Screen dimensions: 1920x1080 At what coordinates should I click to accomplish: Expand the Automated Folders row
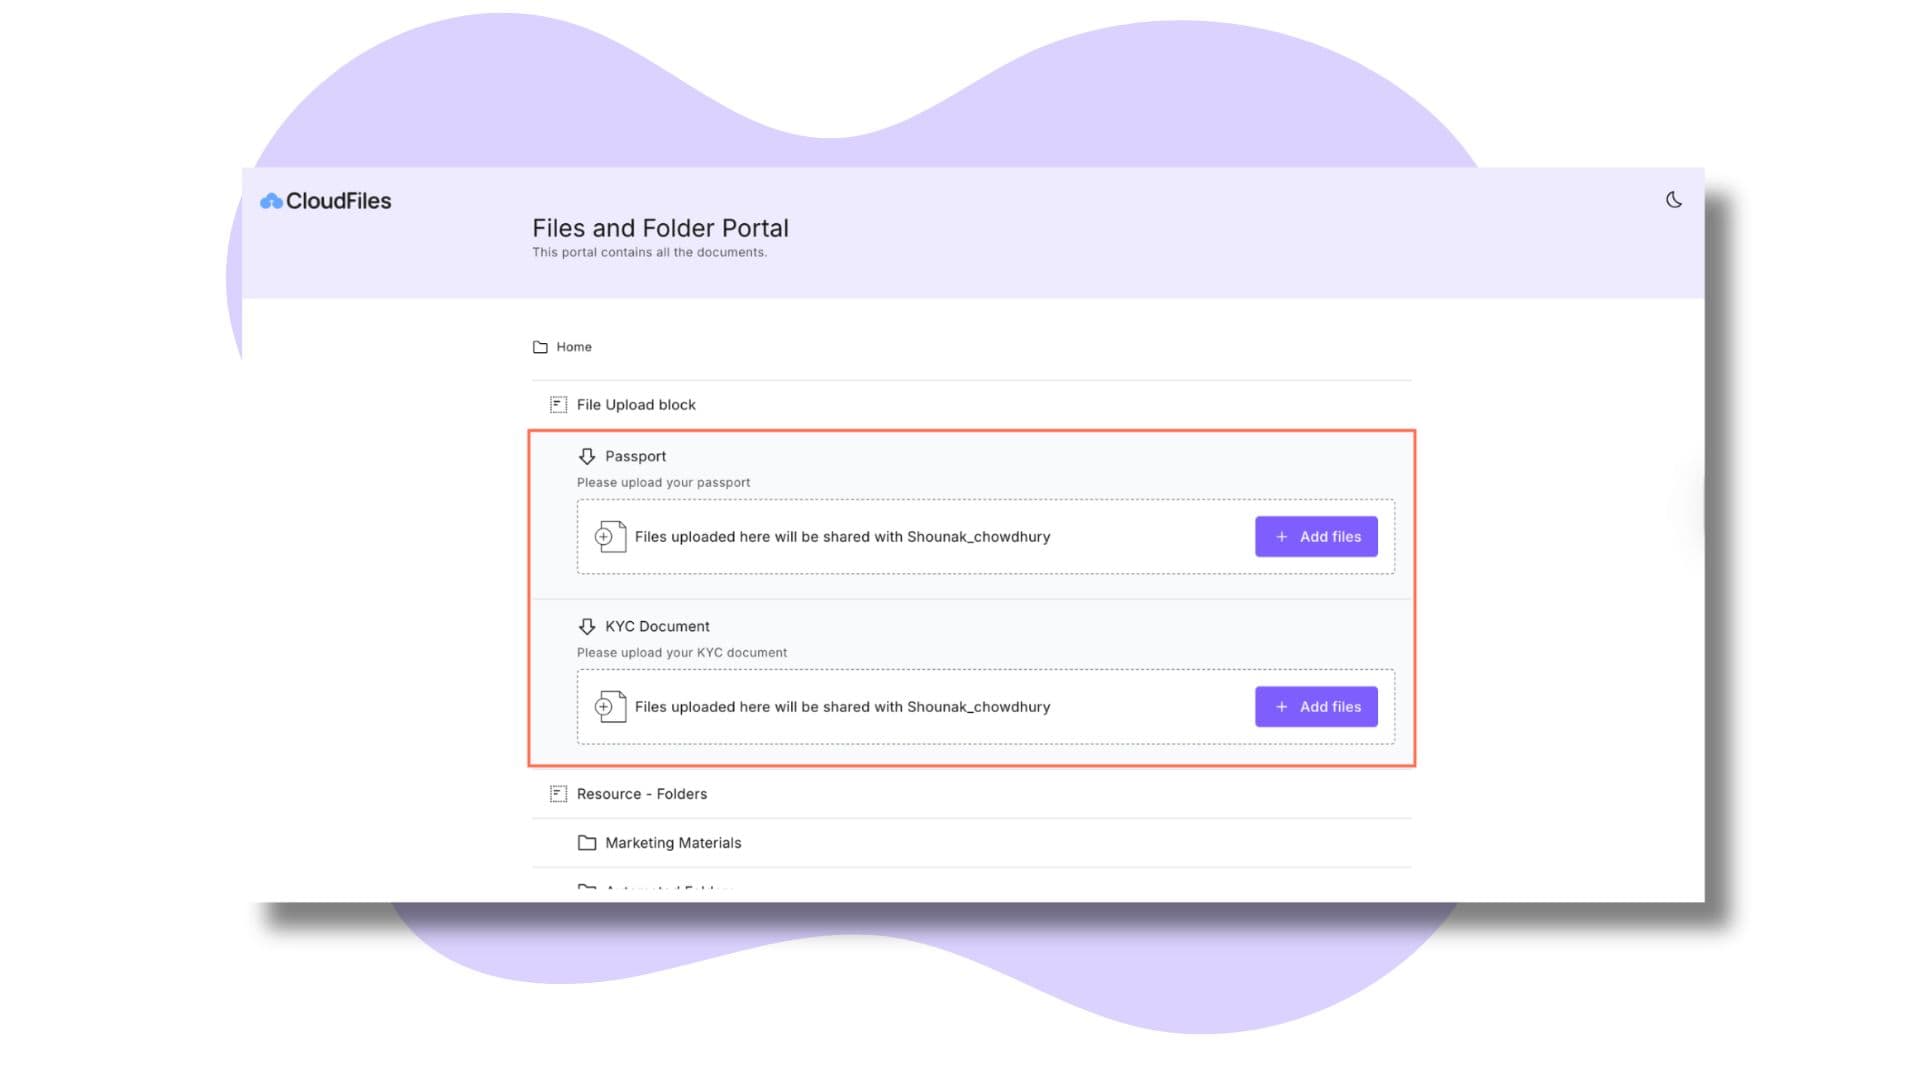(x=668, y=888)
